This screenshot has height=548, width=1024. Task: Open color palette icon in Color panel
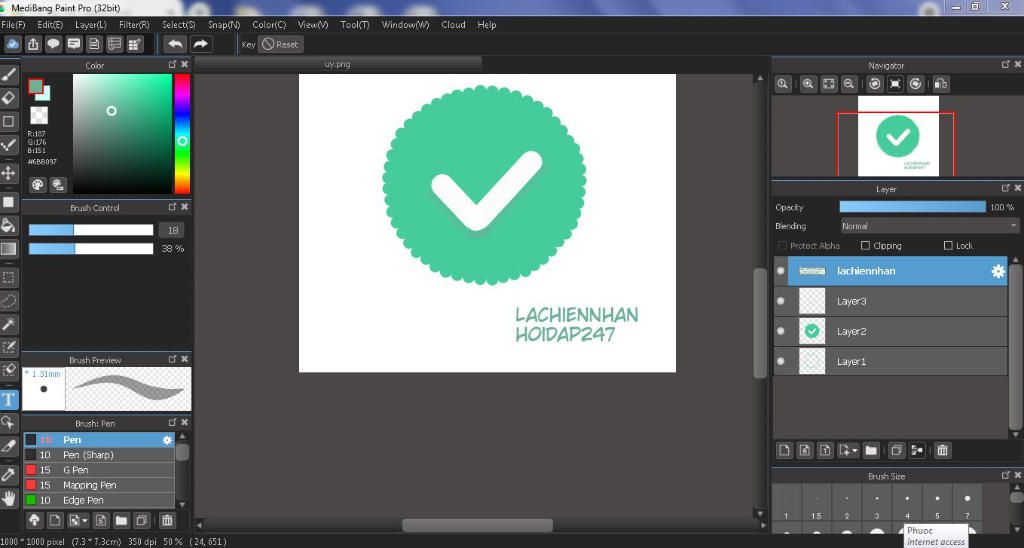[38, 185]
